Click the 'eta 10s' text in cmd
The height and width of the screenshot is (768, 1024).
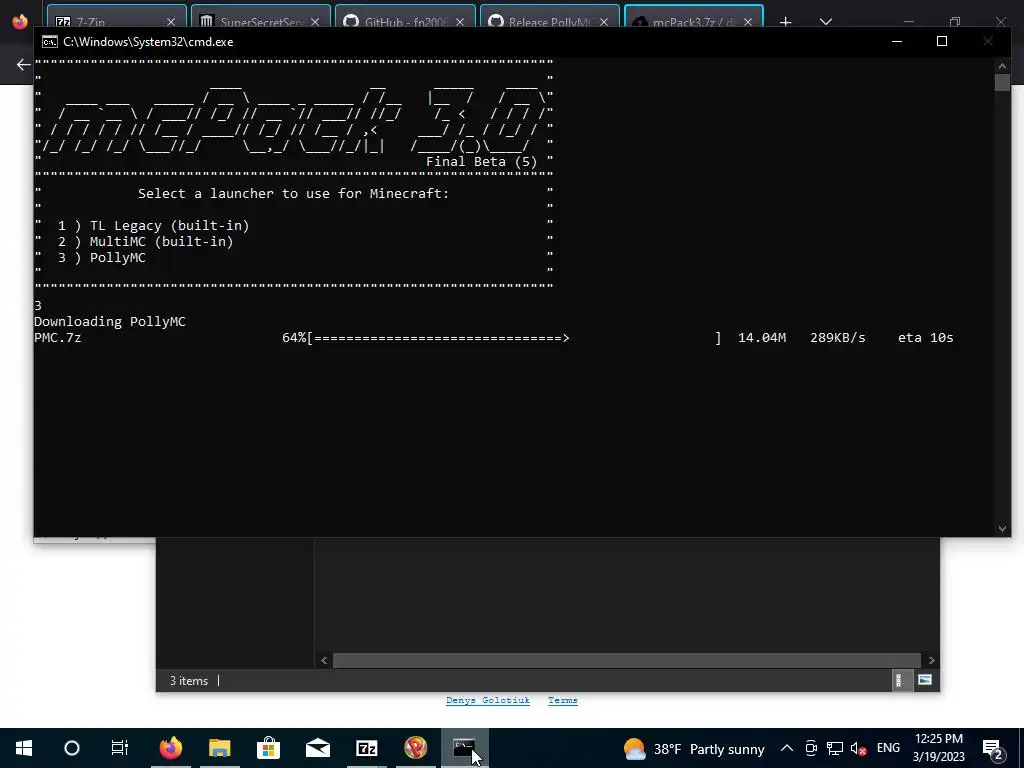pyautogui.click(x=925, y=338)
